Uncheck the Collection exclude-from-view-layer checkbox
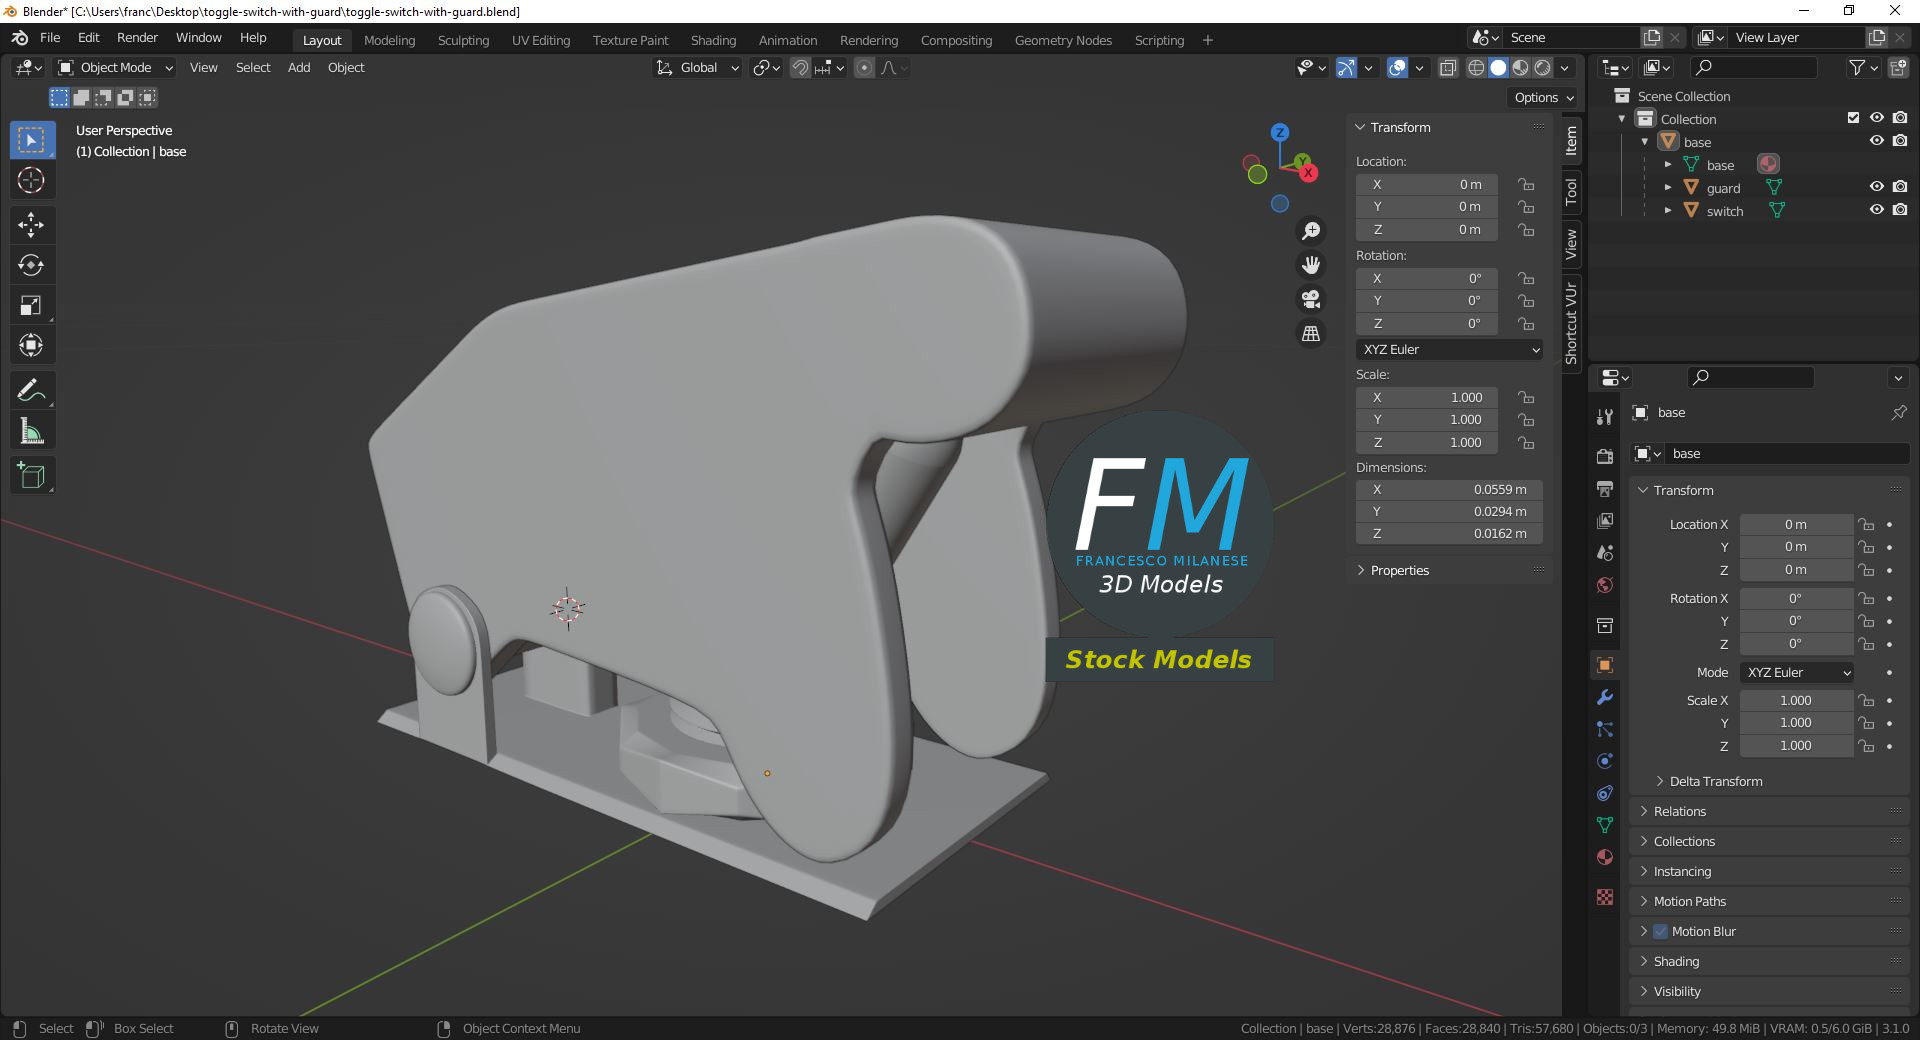Viewport: 1920px width, 1040px height. [x=1854, y=118]
